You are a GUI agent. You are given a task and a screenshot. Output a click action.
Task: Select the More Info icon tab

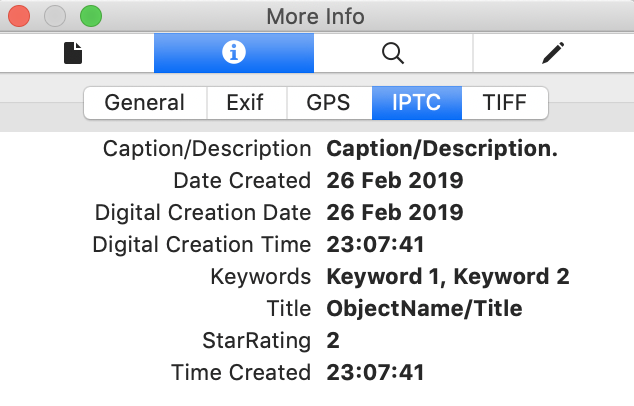[x=233, y=53]
